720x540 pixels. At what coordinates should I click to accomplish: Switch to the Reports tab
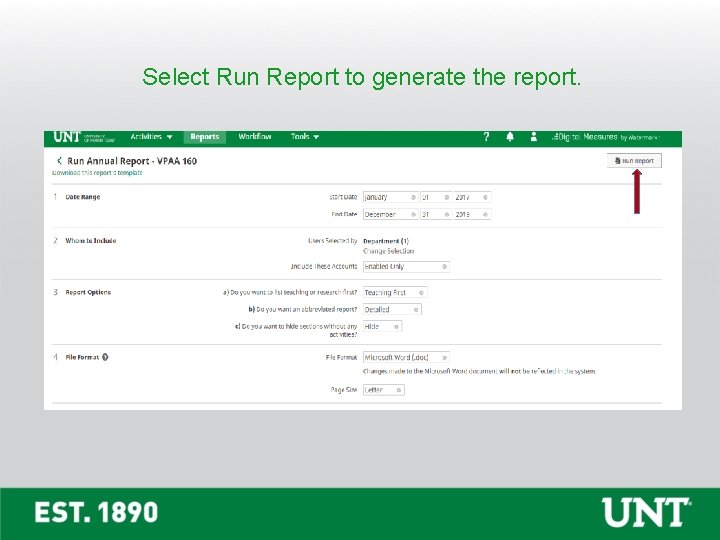coord(205,137)
